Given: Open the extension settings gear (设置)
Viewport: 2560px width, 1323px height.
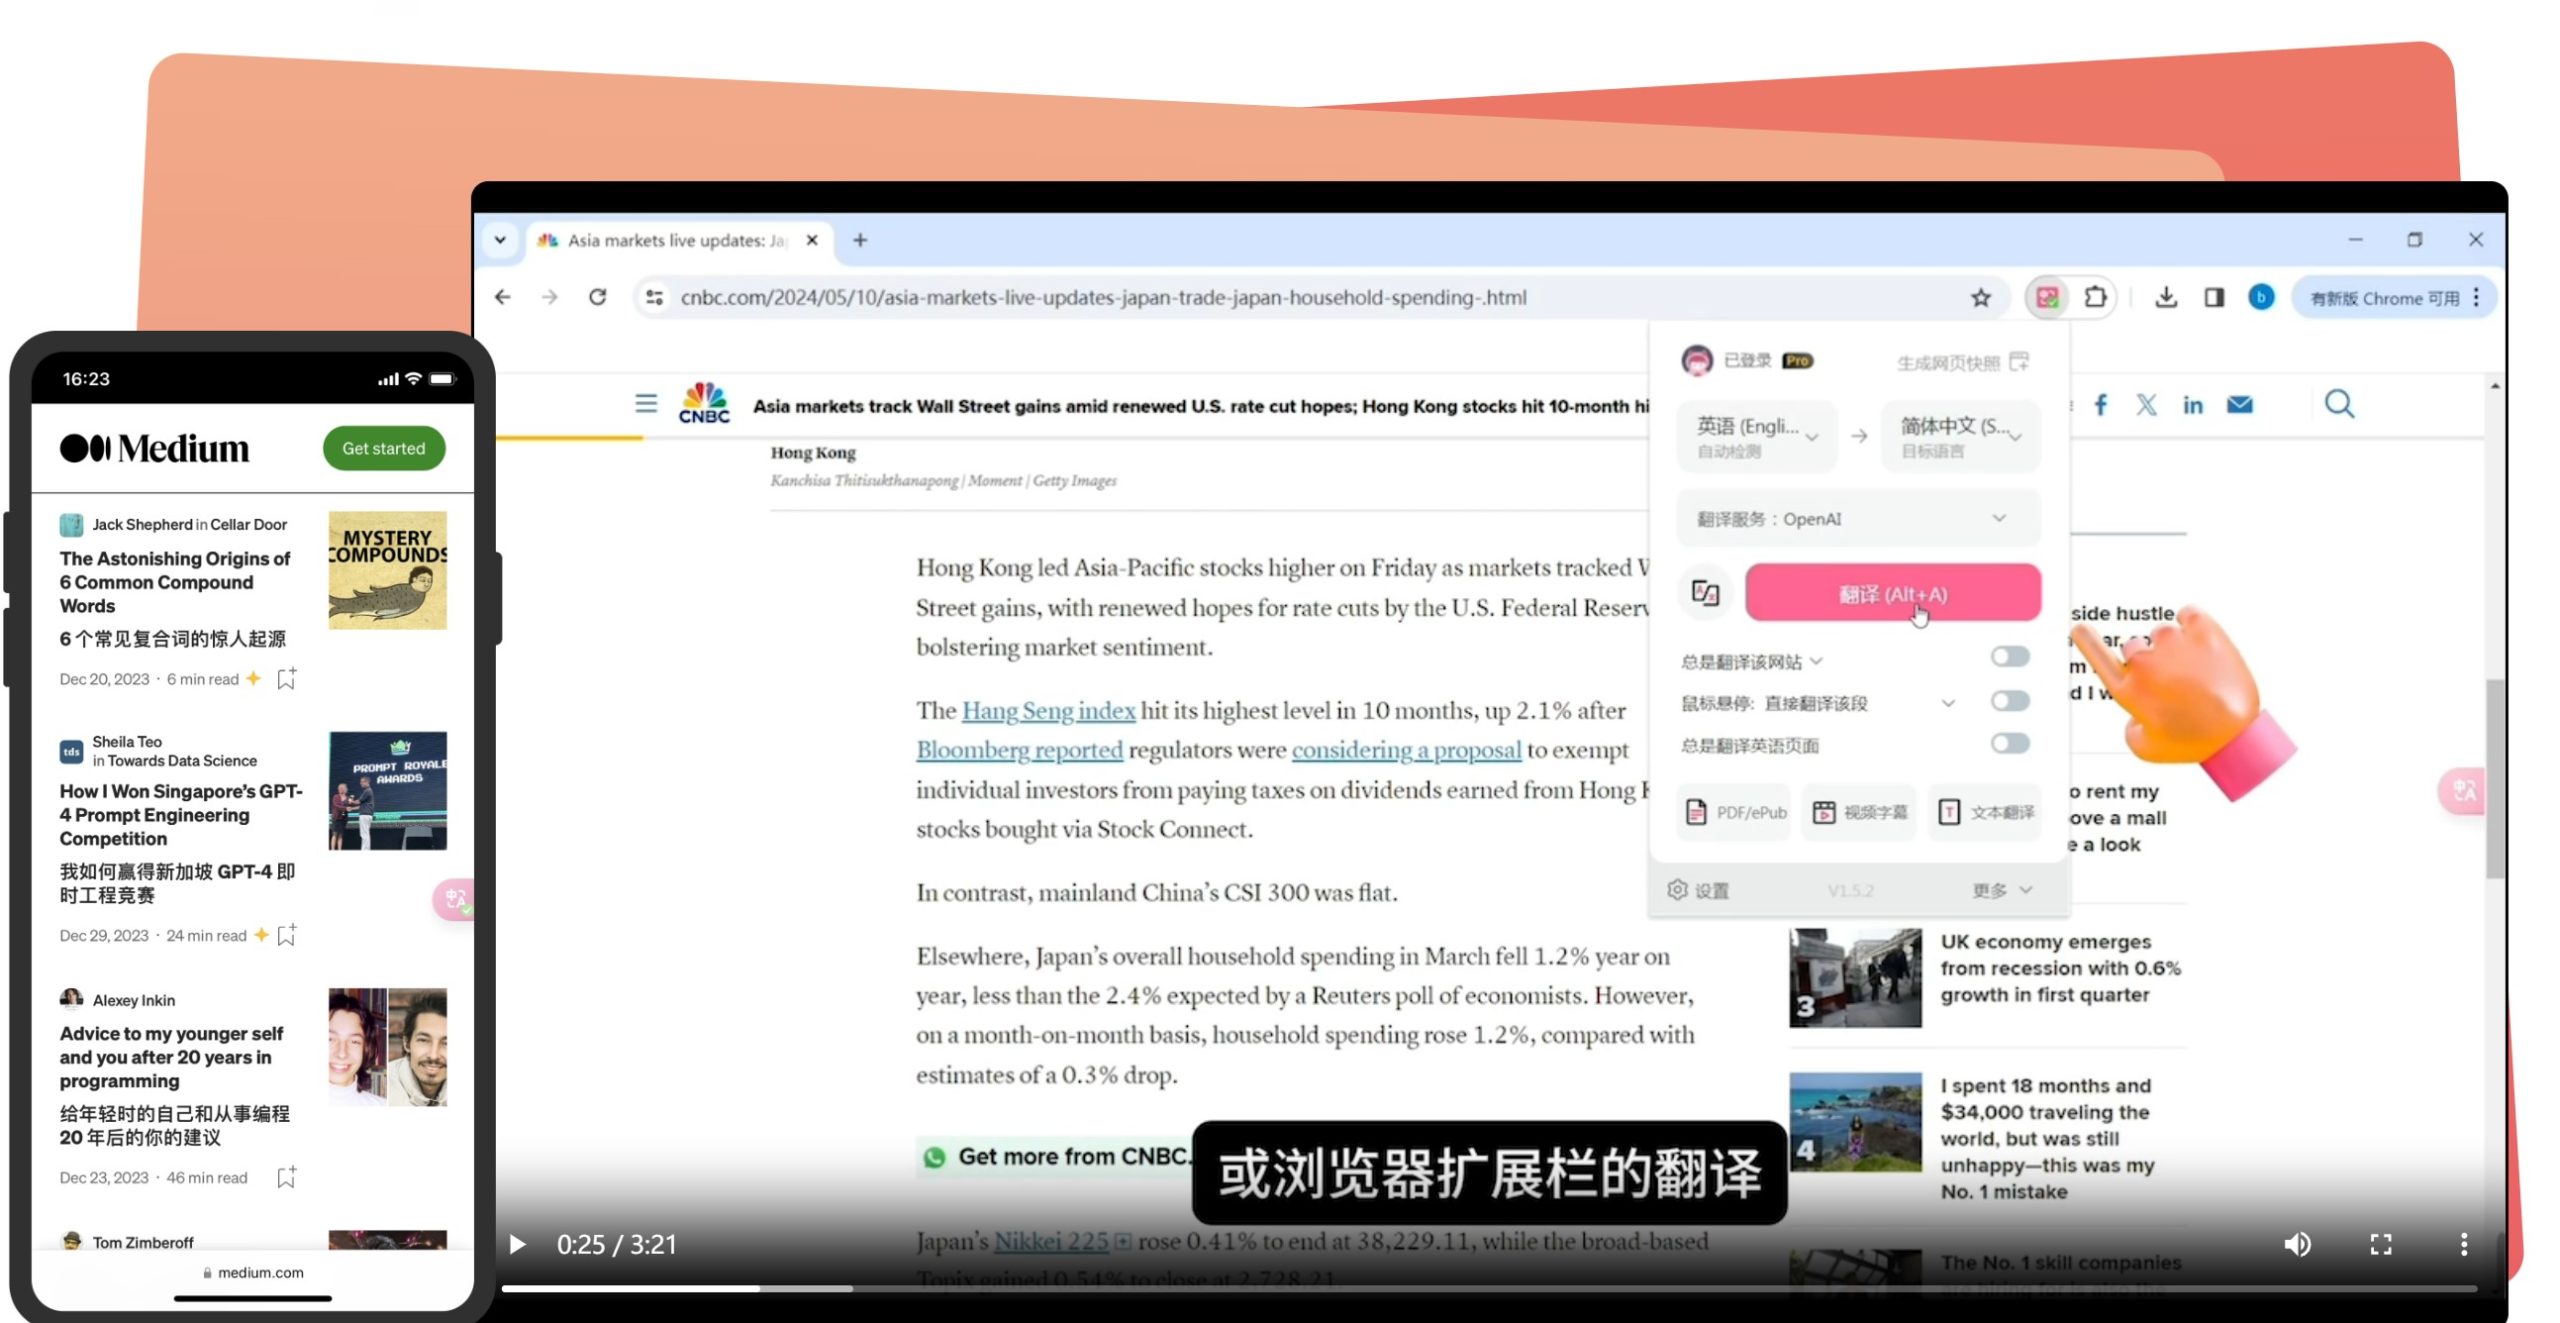Looking at the screenshot, I should [x=1700, y=890].
